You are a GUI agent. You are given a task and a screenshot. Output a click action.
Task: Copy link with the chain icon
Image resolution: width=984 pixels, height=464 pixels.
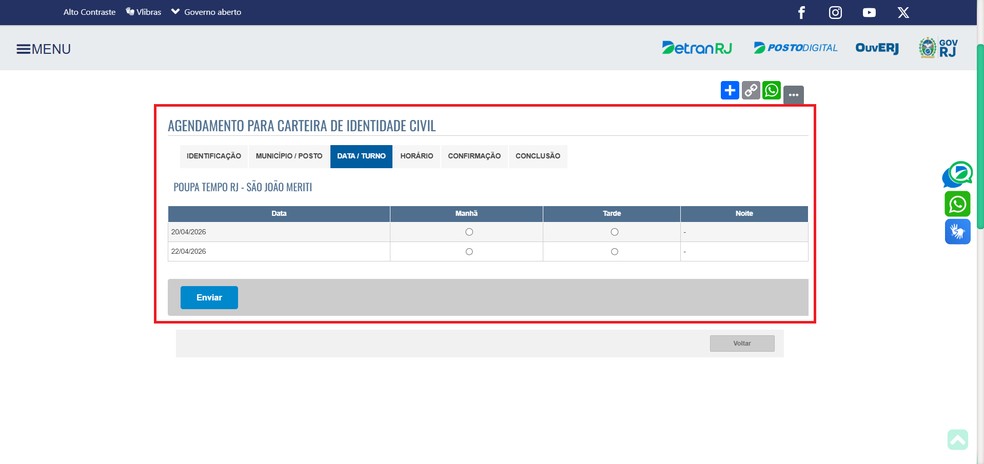click(751, 90)
